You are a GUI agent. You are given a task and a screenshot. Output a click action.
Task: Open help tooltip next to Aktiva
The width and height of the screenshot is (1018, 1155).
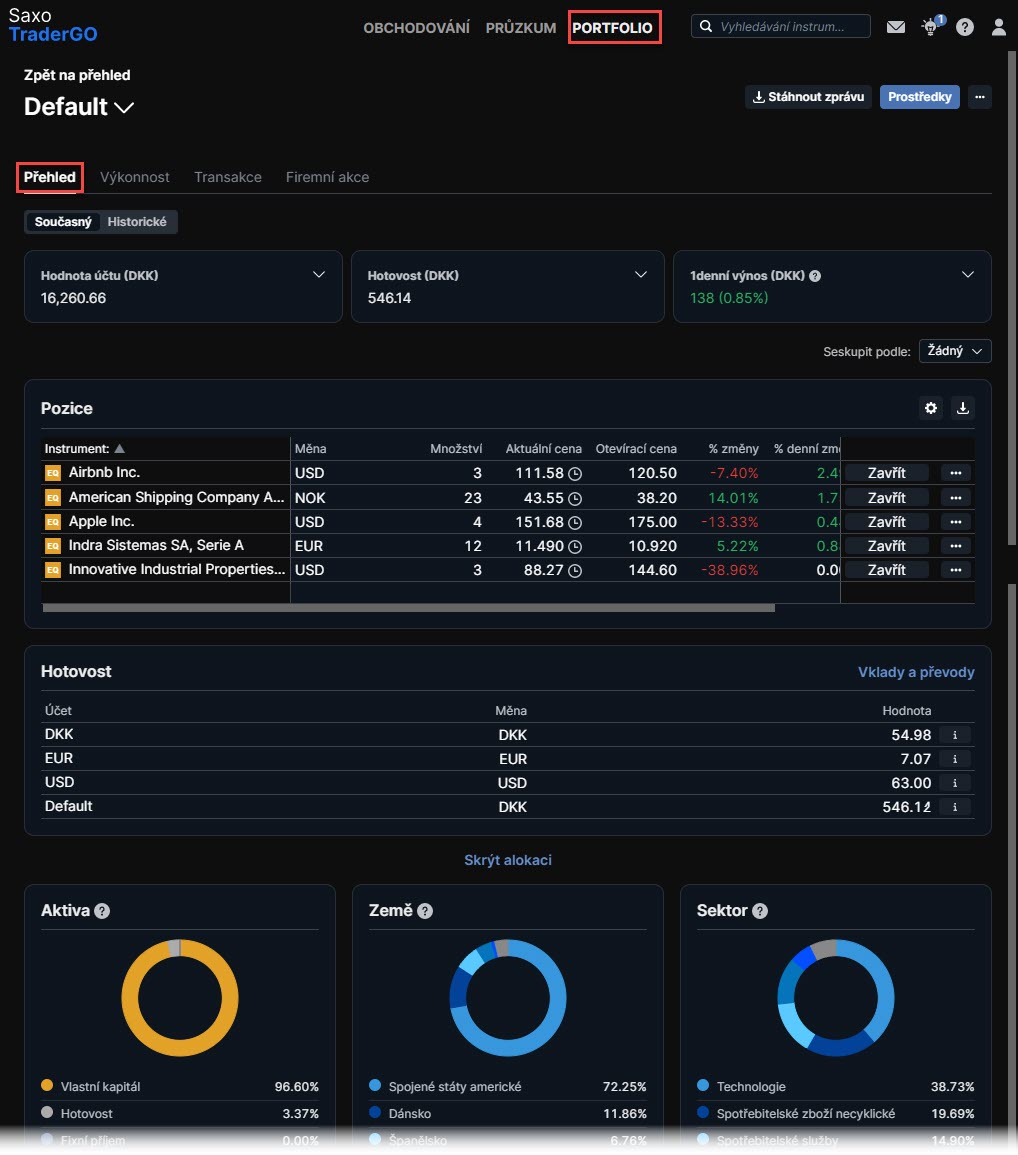click(102, 911)
